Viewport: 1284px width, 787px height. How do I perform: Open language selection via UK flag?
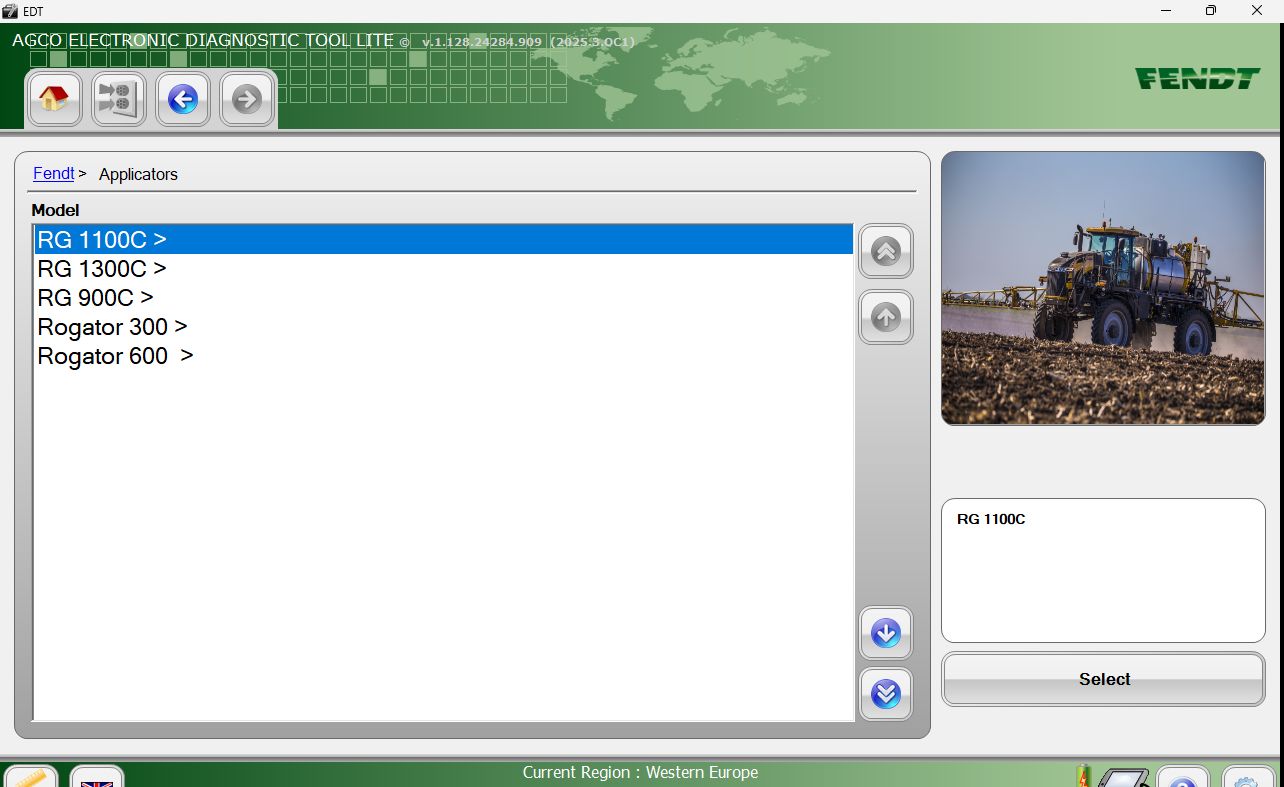pos(97,777)
